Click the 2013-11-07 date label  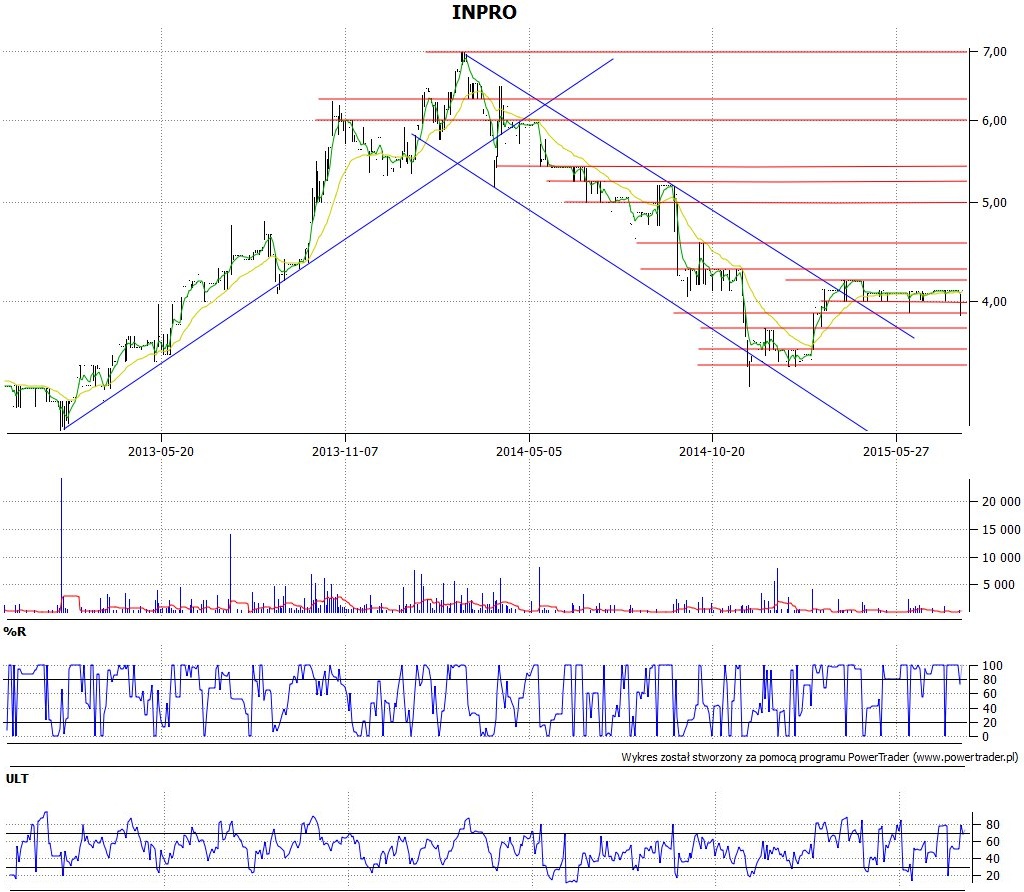pos(345,451)
